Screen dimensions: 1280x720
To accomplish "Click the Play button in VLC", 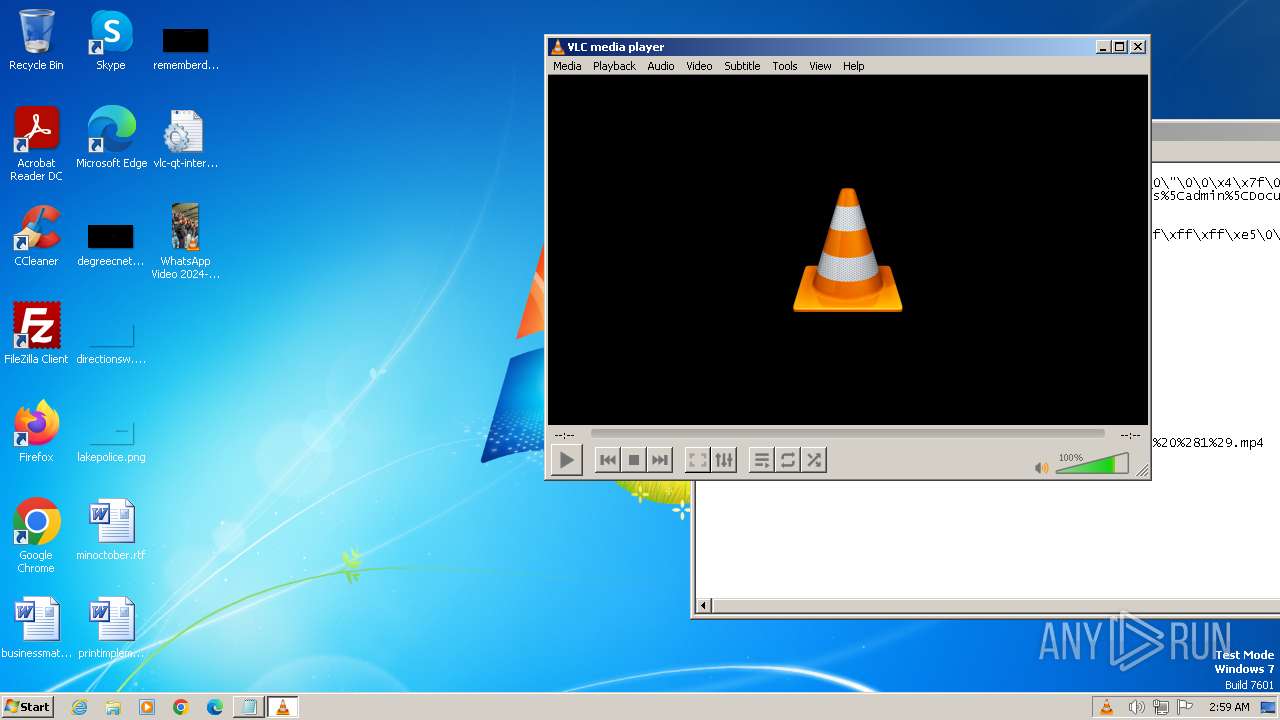I will [566, 460].
